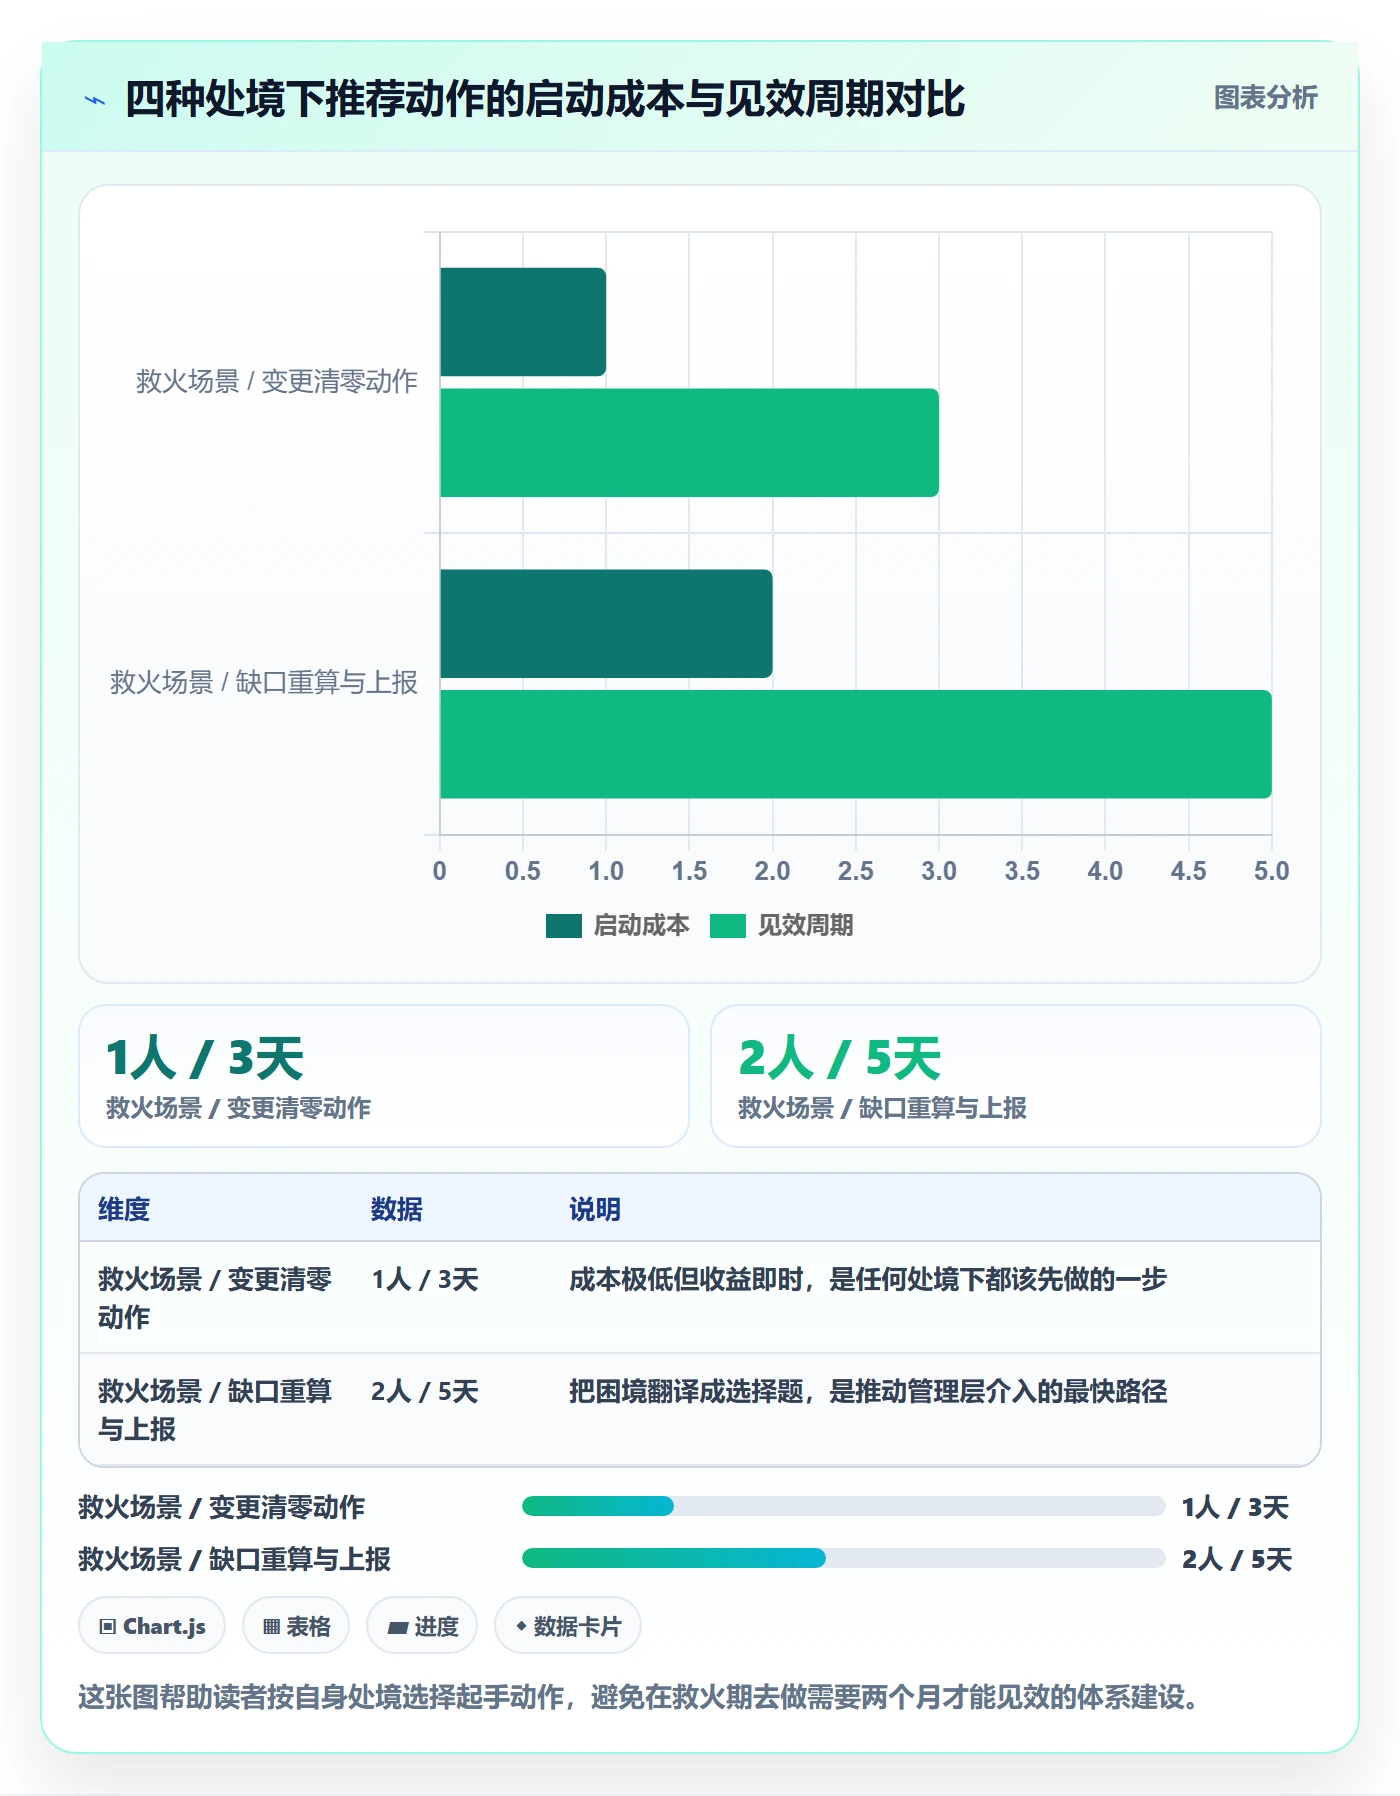Click the 启动成本 bar for 变更清零动作

point(523,322)
